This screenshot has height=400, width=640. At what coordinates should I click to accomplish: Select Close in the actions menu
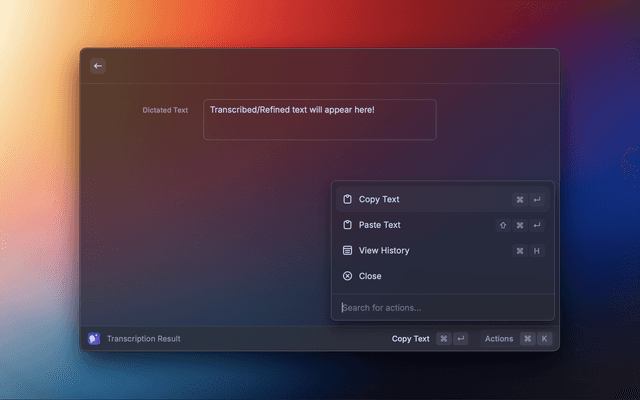tap(370, 276)
